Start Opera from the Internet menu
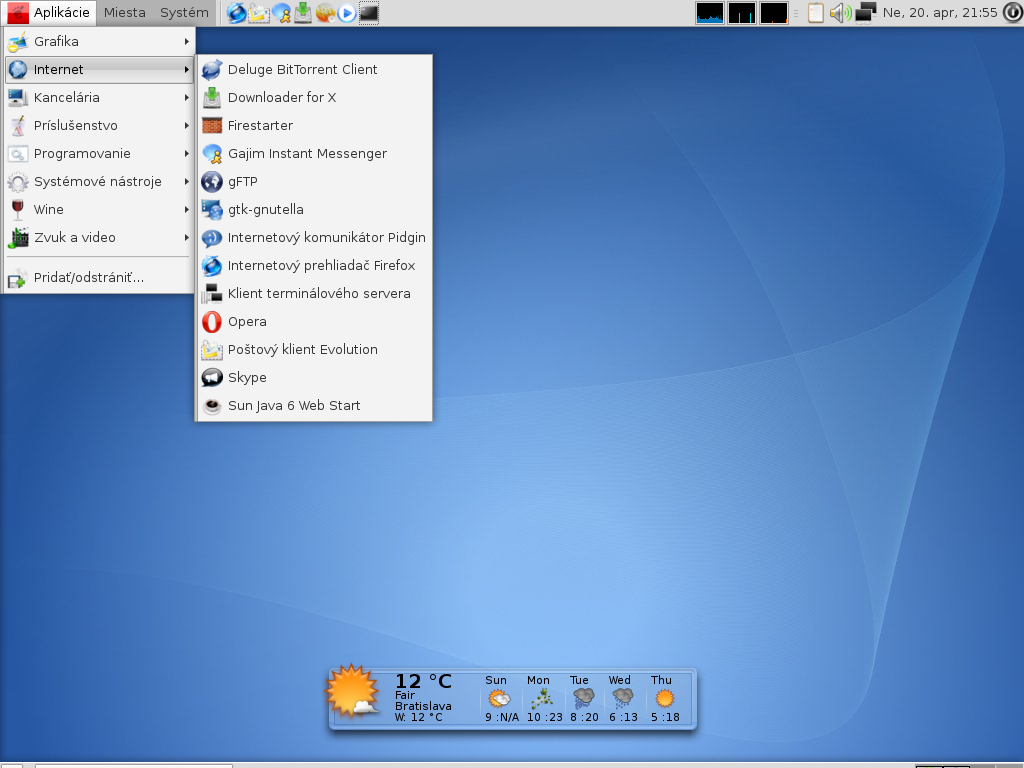 [247, 322]
